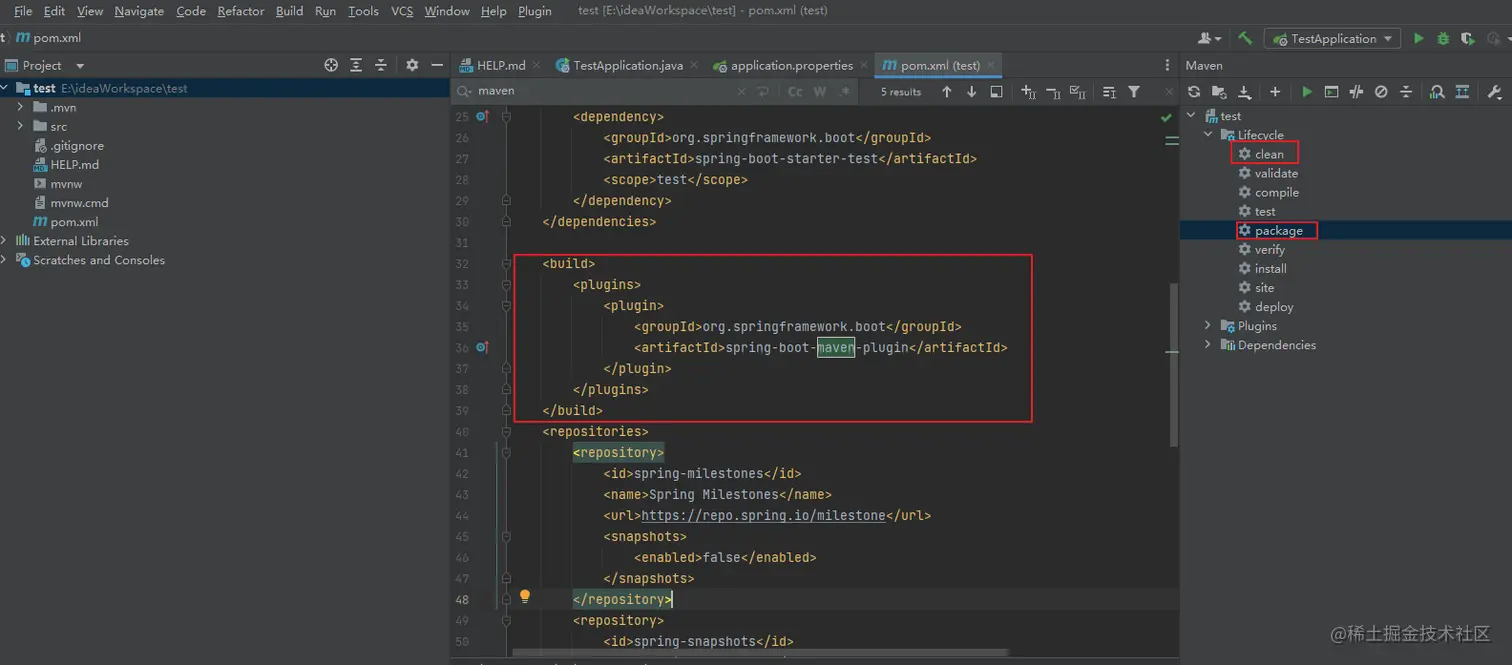
Task: Clear the maven search text
Action: pos(741,91)
